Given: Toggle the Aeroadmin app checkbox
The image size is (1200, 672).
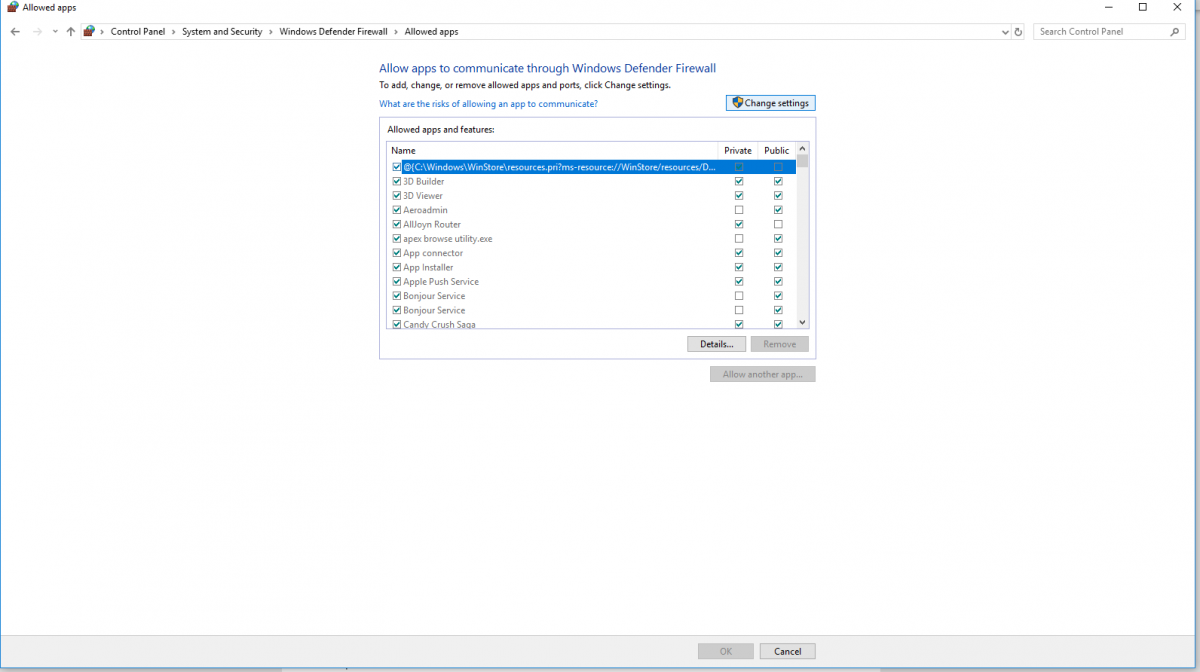Looking at the screenshot, I should 397,210.
